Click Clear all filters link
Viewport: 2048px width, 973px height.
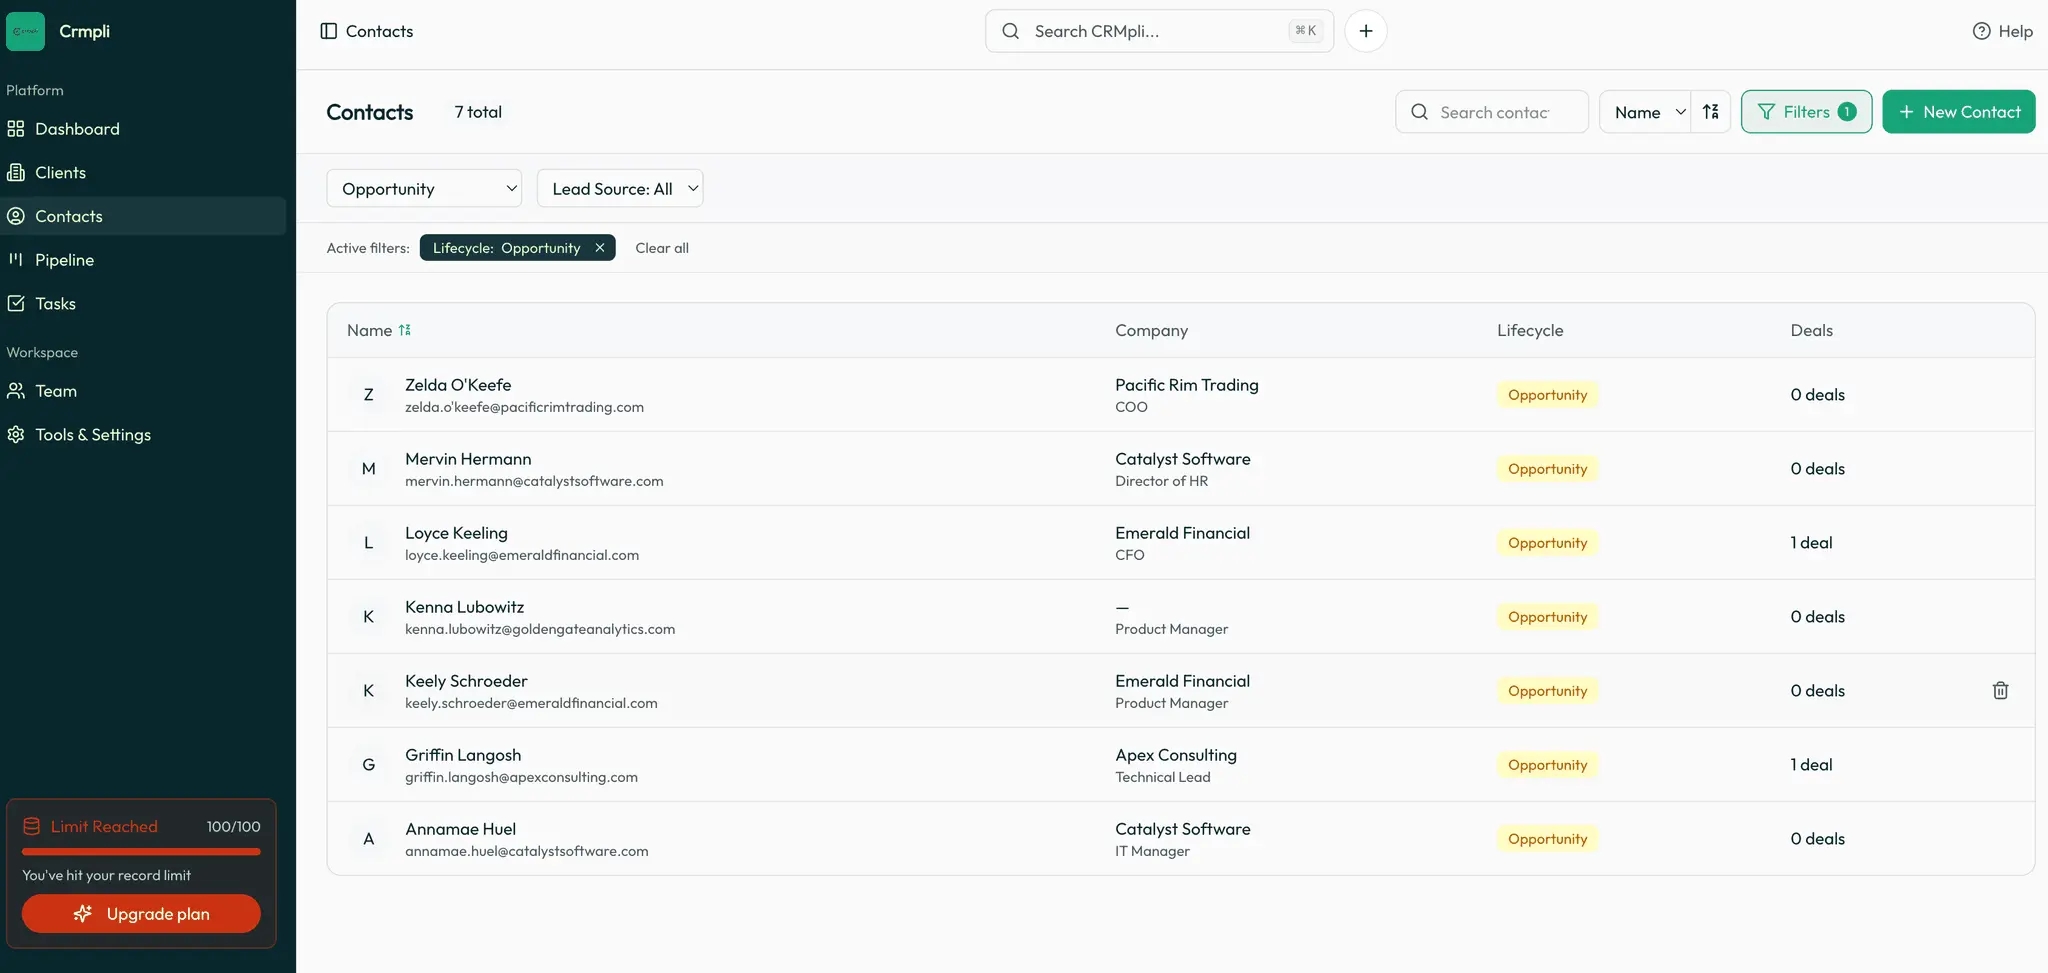662,248
